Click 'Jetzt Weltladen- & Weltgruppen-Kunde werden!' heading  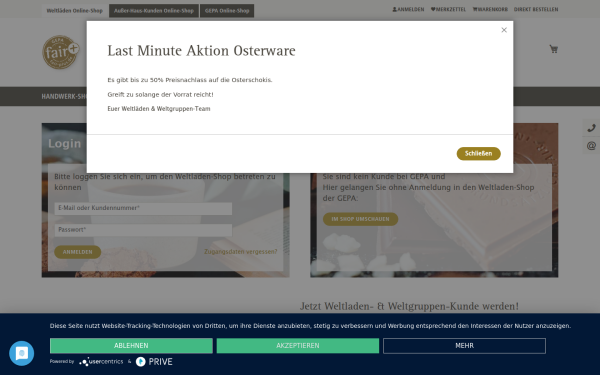click(x=409, y=306)
